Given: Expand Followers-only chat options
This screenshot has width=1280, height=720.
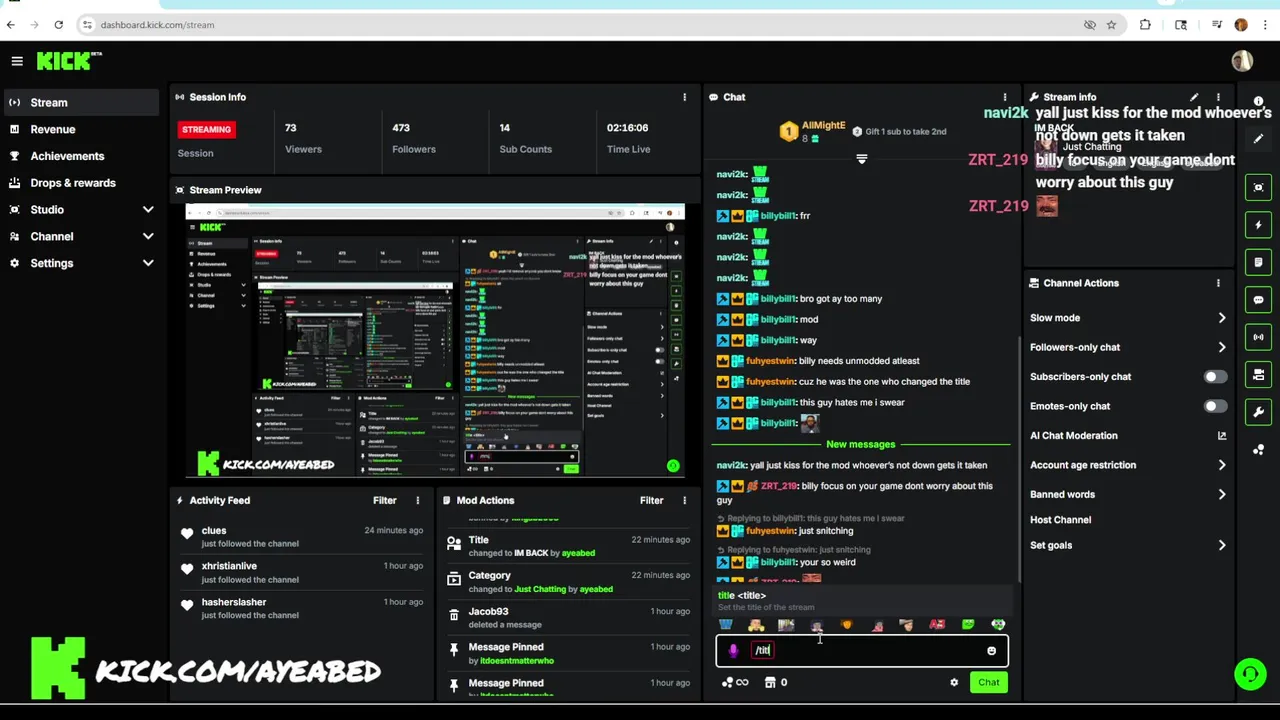Looking at the screenshot, I should [1221, 347].
